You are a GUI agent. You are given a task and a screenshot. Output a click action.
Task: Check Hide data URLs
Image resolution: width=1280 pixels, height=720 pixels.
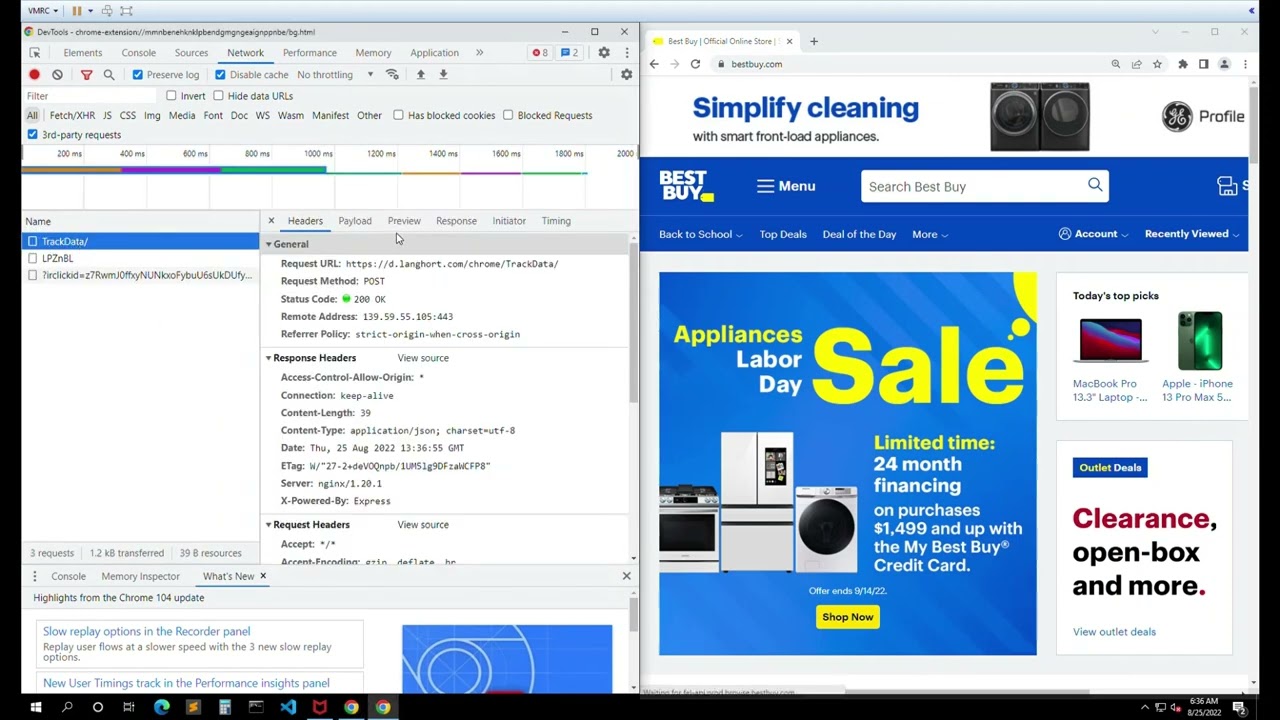(218, 96)
